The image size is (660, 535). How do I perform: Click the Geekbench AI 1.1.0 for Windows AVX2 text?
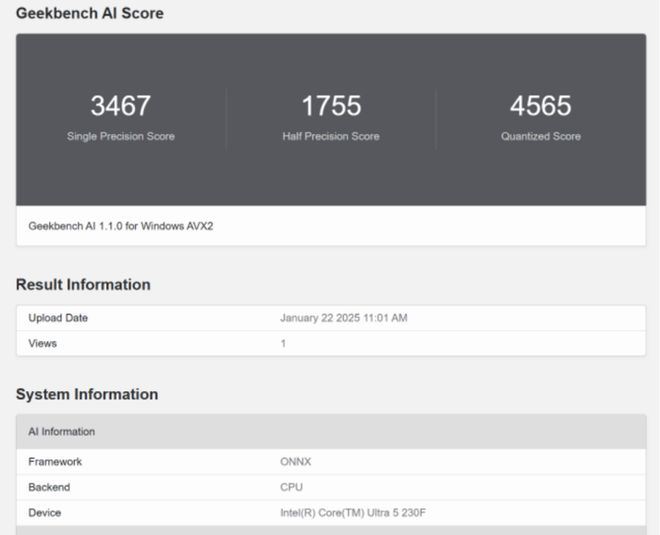click(121, 226)
